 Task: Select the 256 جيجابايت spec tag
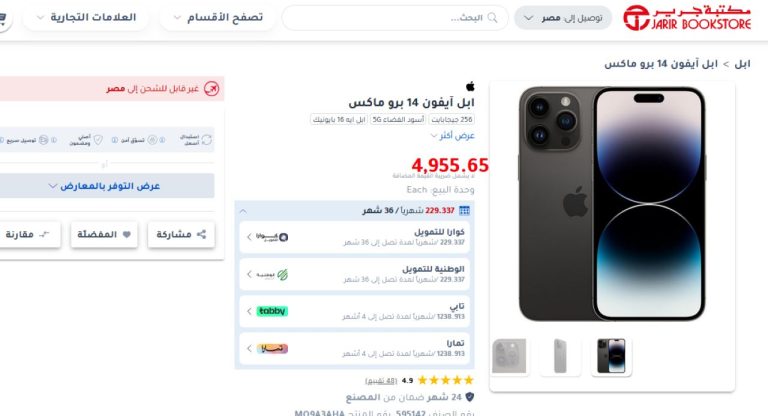coord(452,119)
